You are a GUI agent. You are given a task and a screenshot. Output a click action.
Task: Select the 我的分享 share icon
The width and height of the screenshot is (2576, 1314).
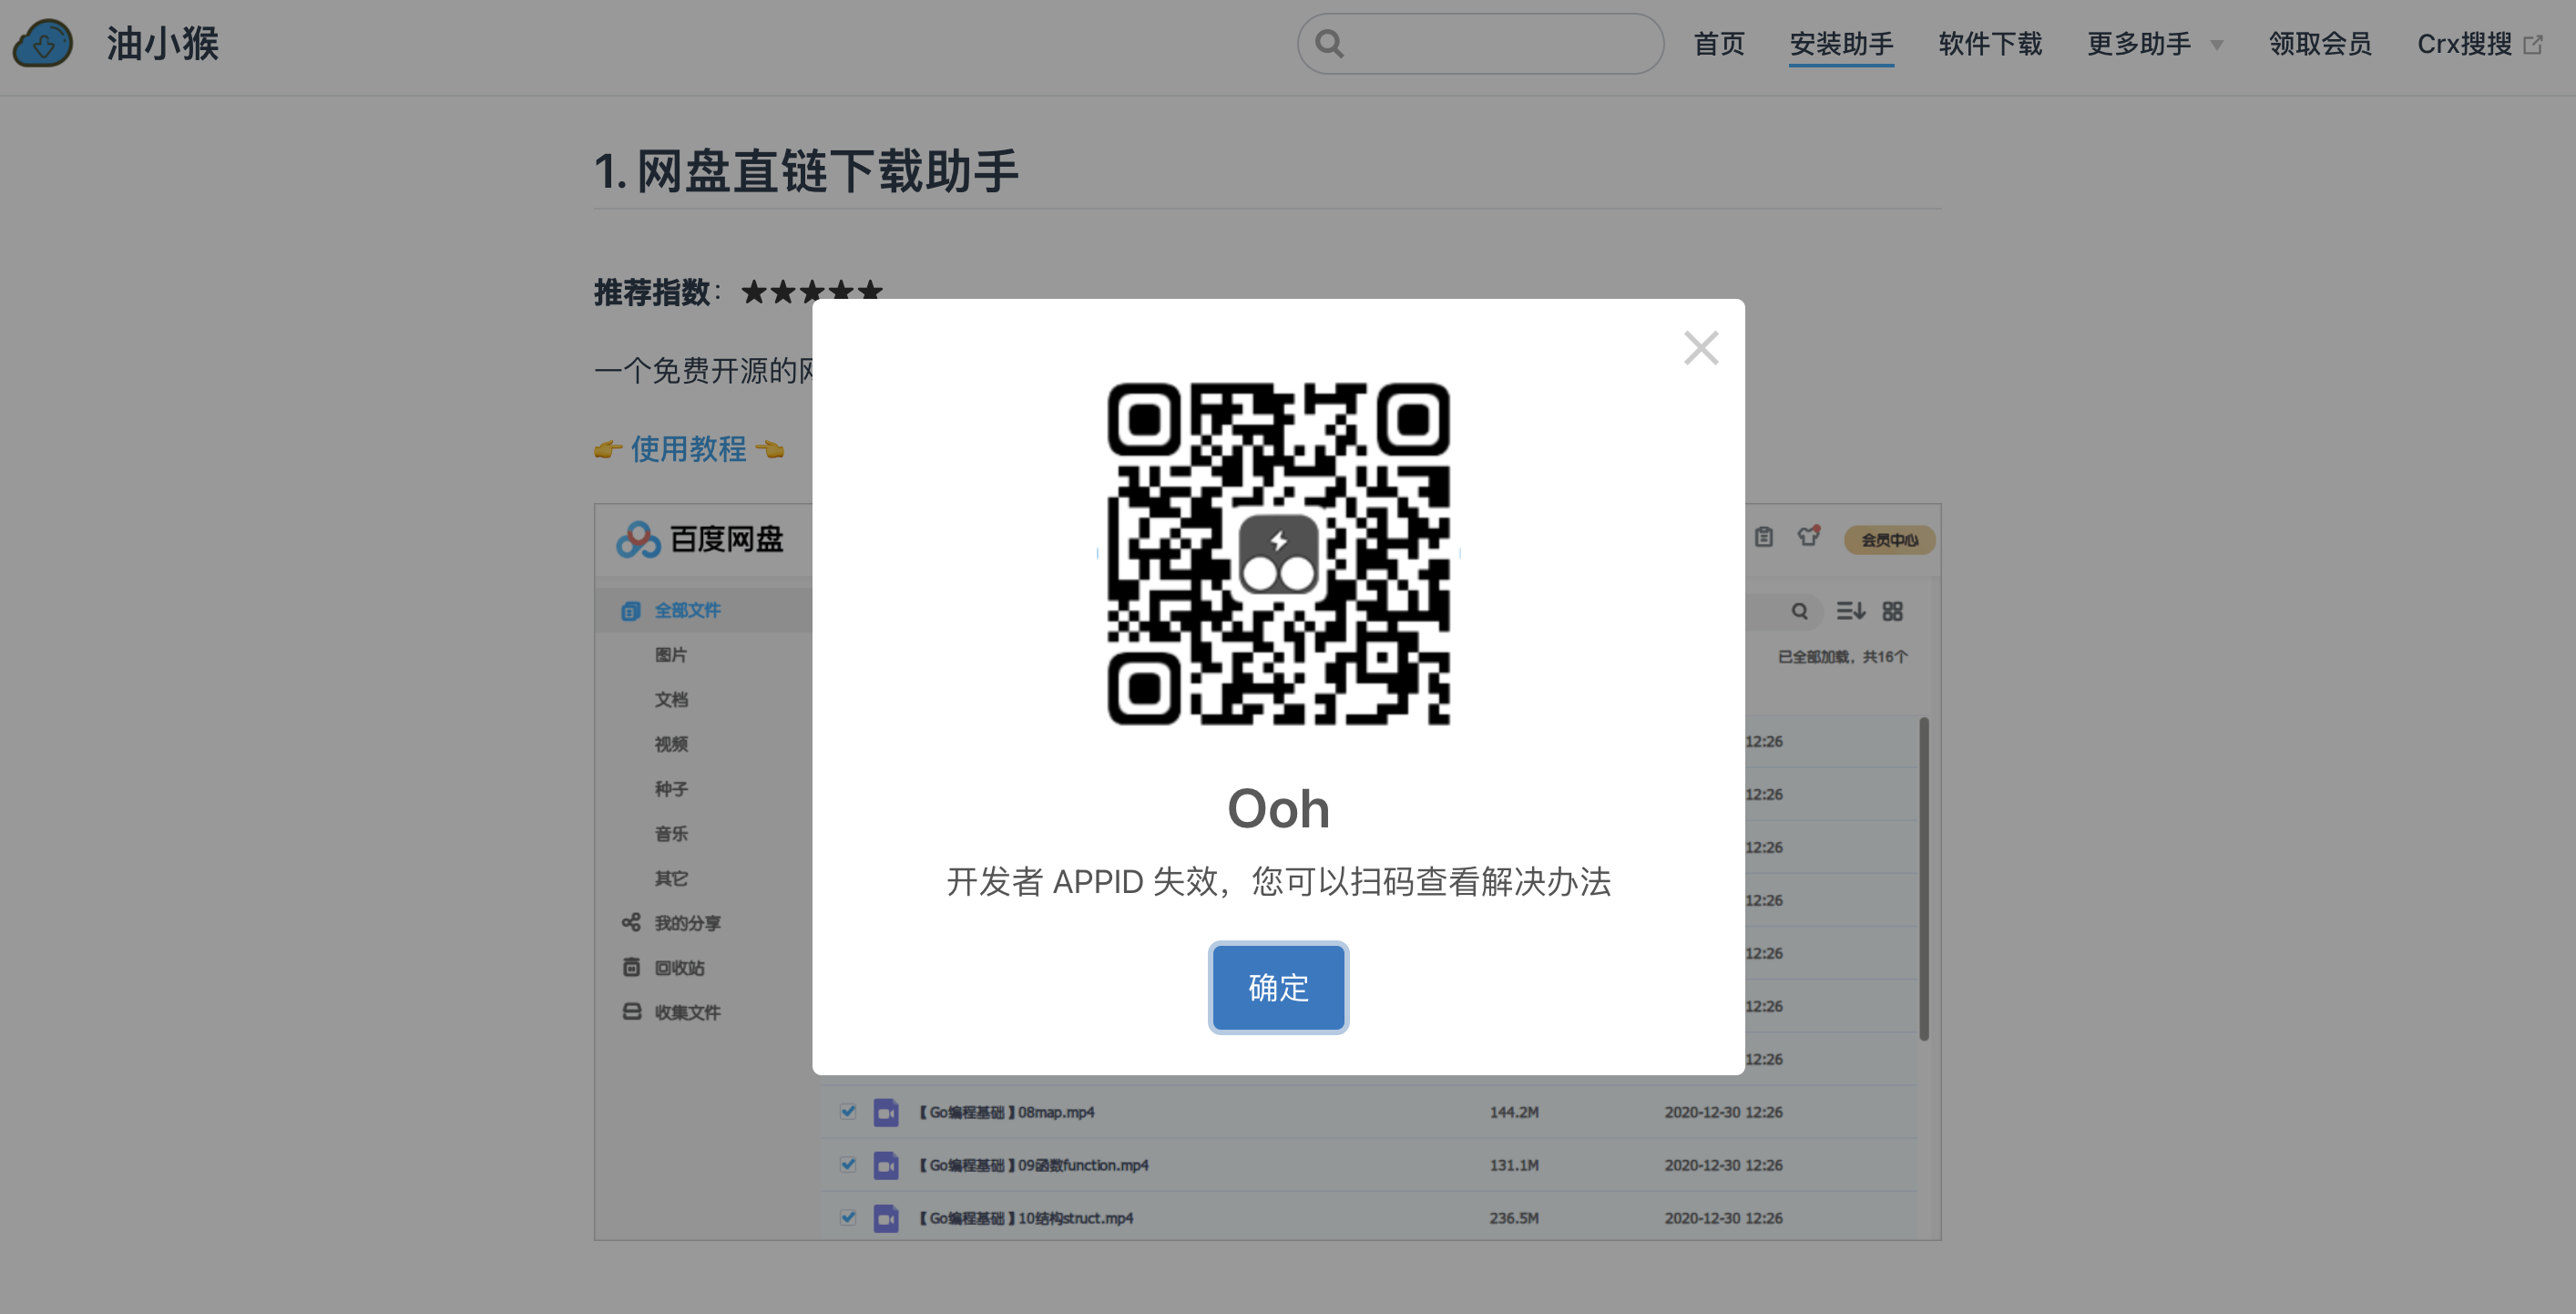tap(631, 922)
